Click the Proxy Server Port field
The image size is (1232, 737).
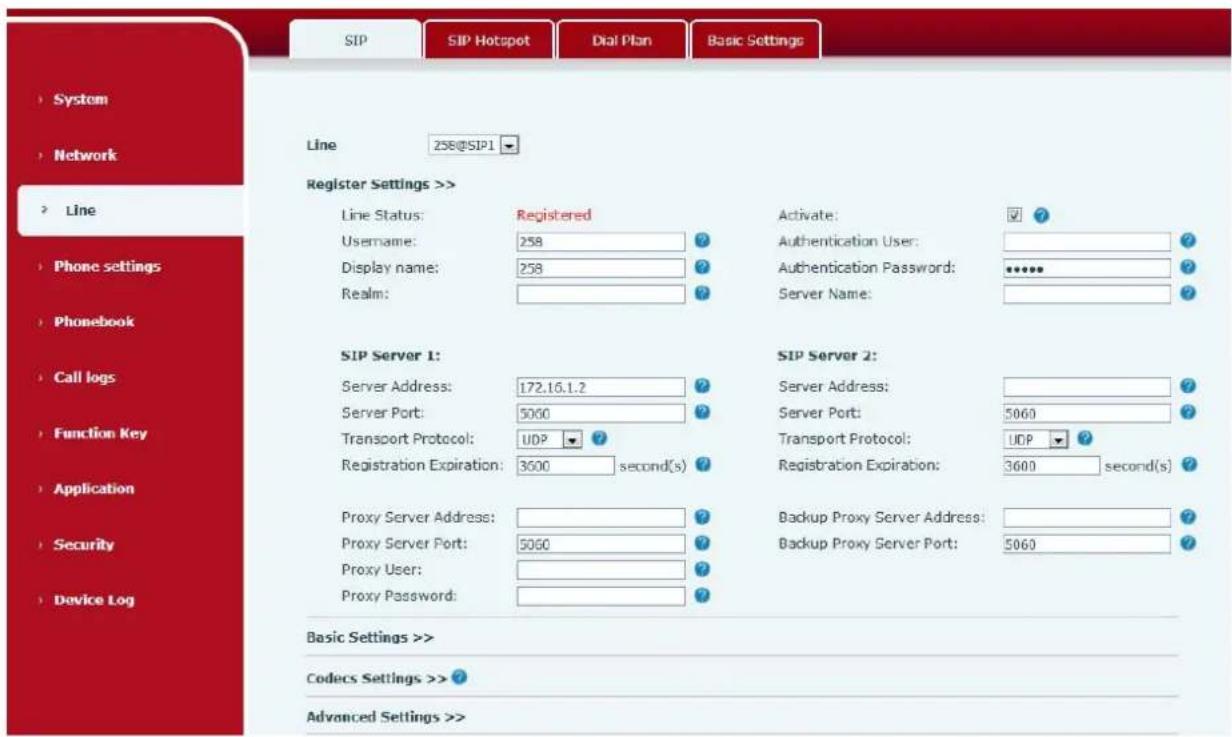[x=601, y=544]
